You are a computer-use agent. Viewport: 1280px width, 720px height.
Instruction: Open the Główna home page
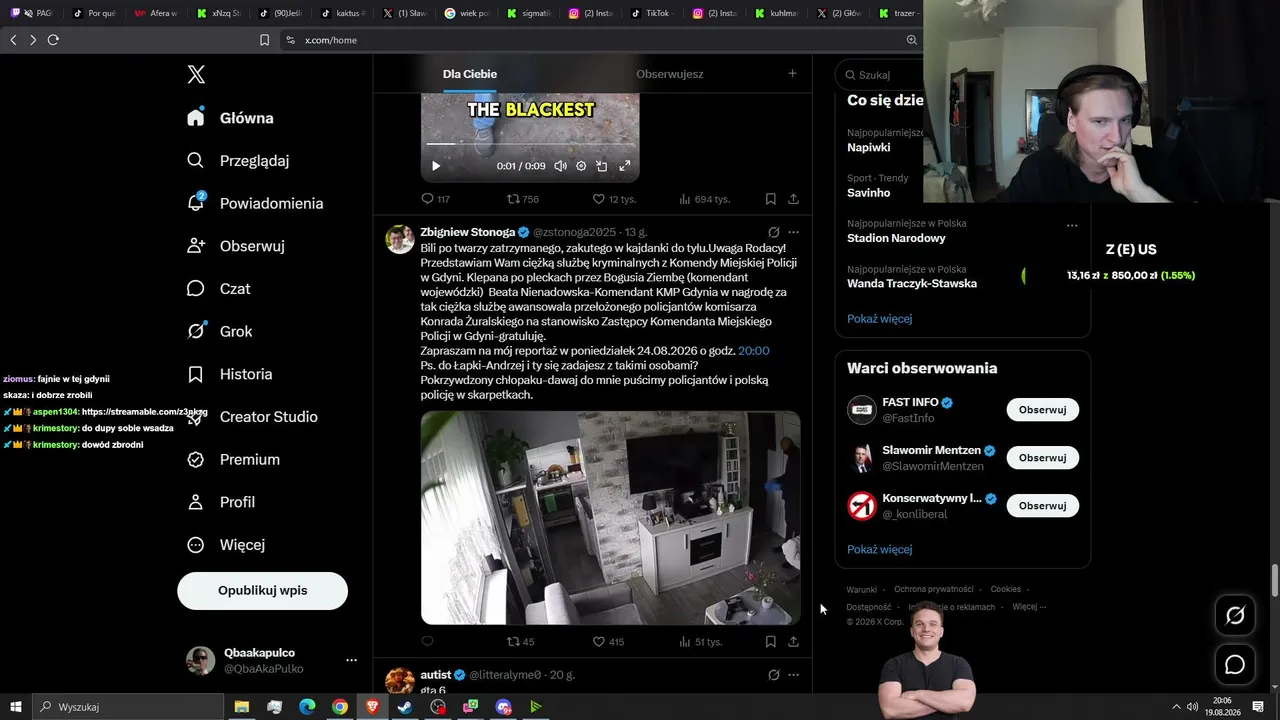[x=231, y=118]
